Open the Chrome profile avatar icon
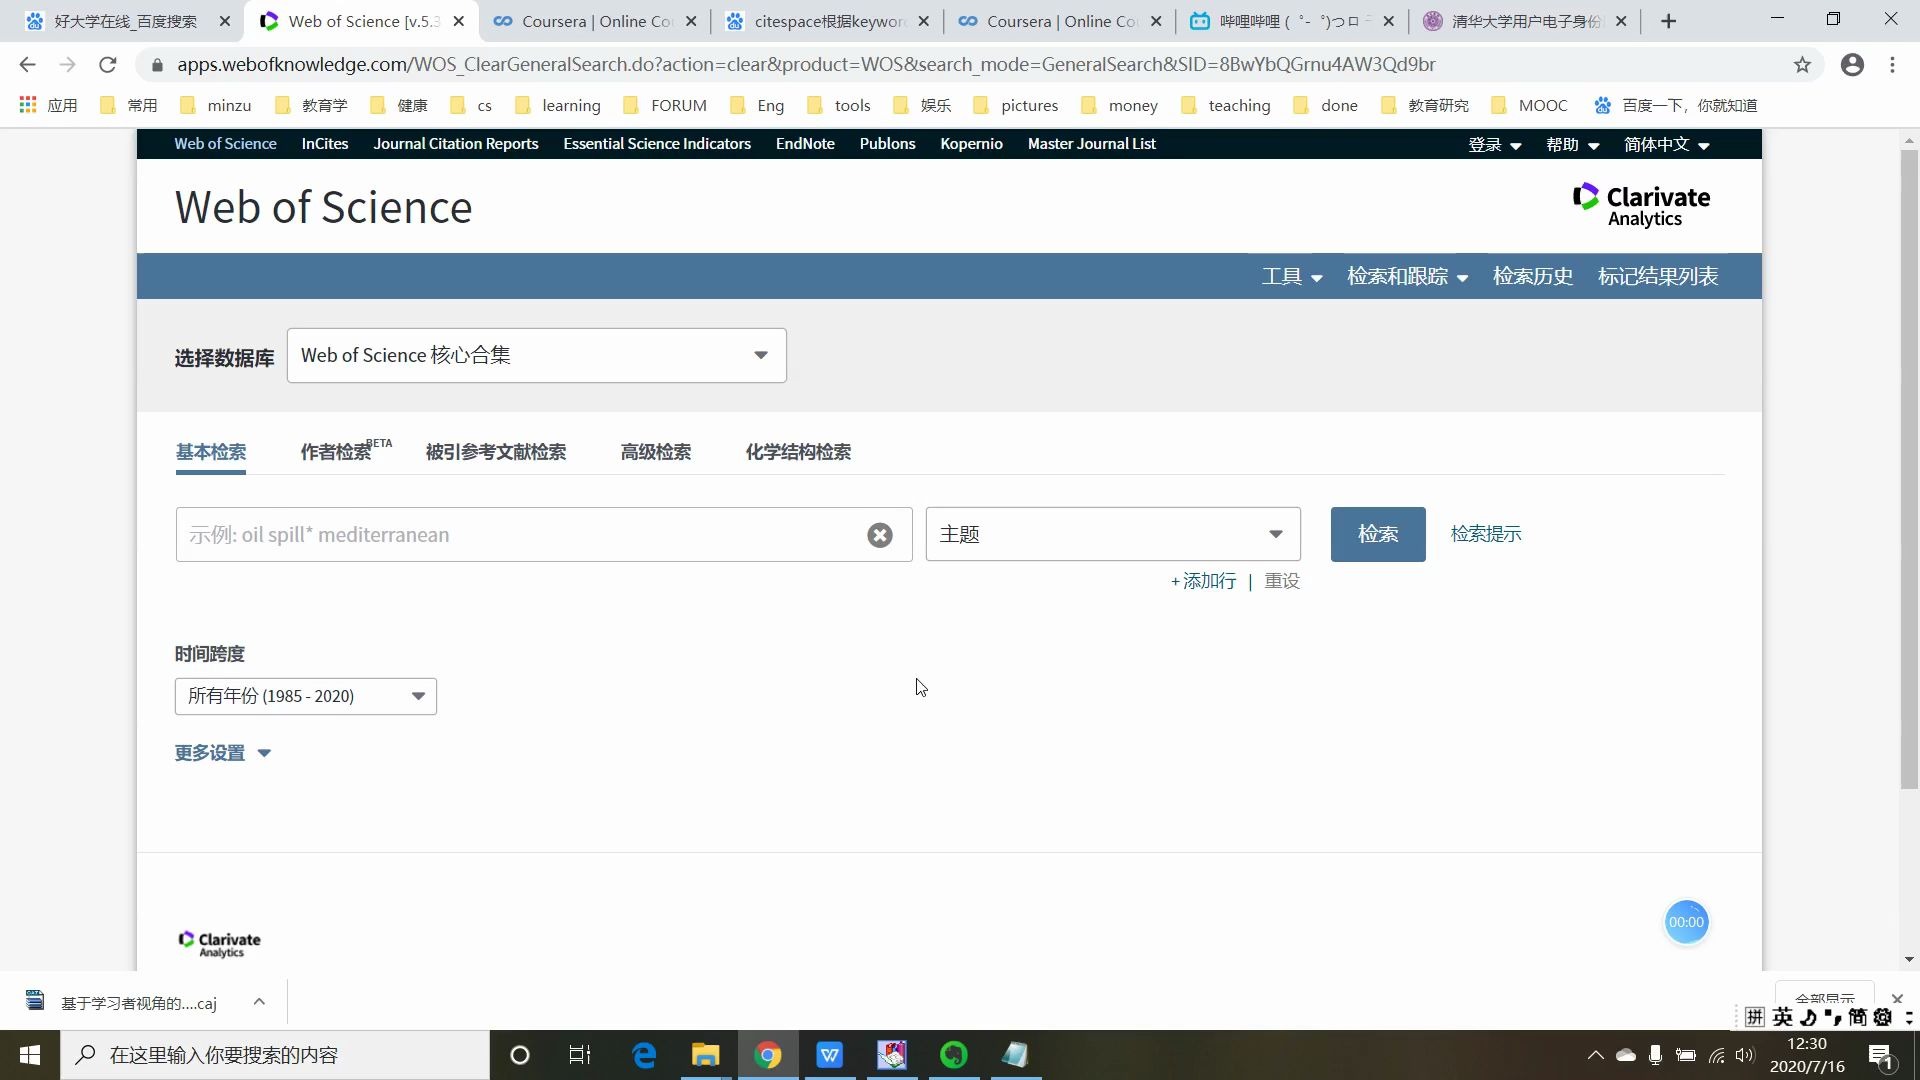This screenshot has width=1920, height=1080. click(1852, 65)
